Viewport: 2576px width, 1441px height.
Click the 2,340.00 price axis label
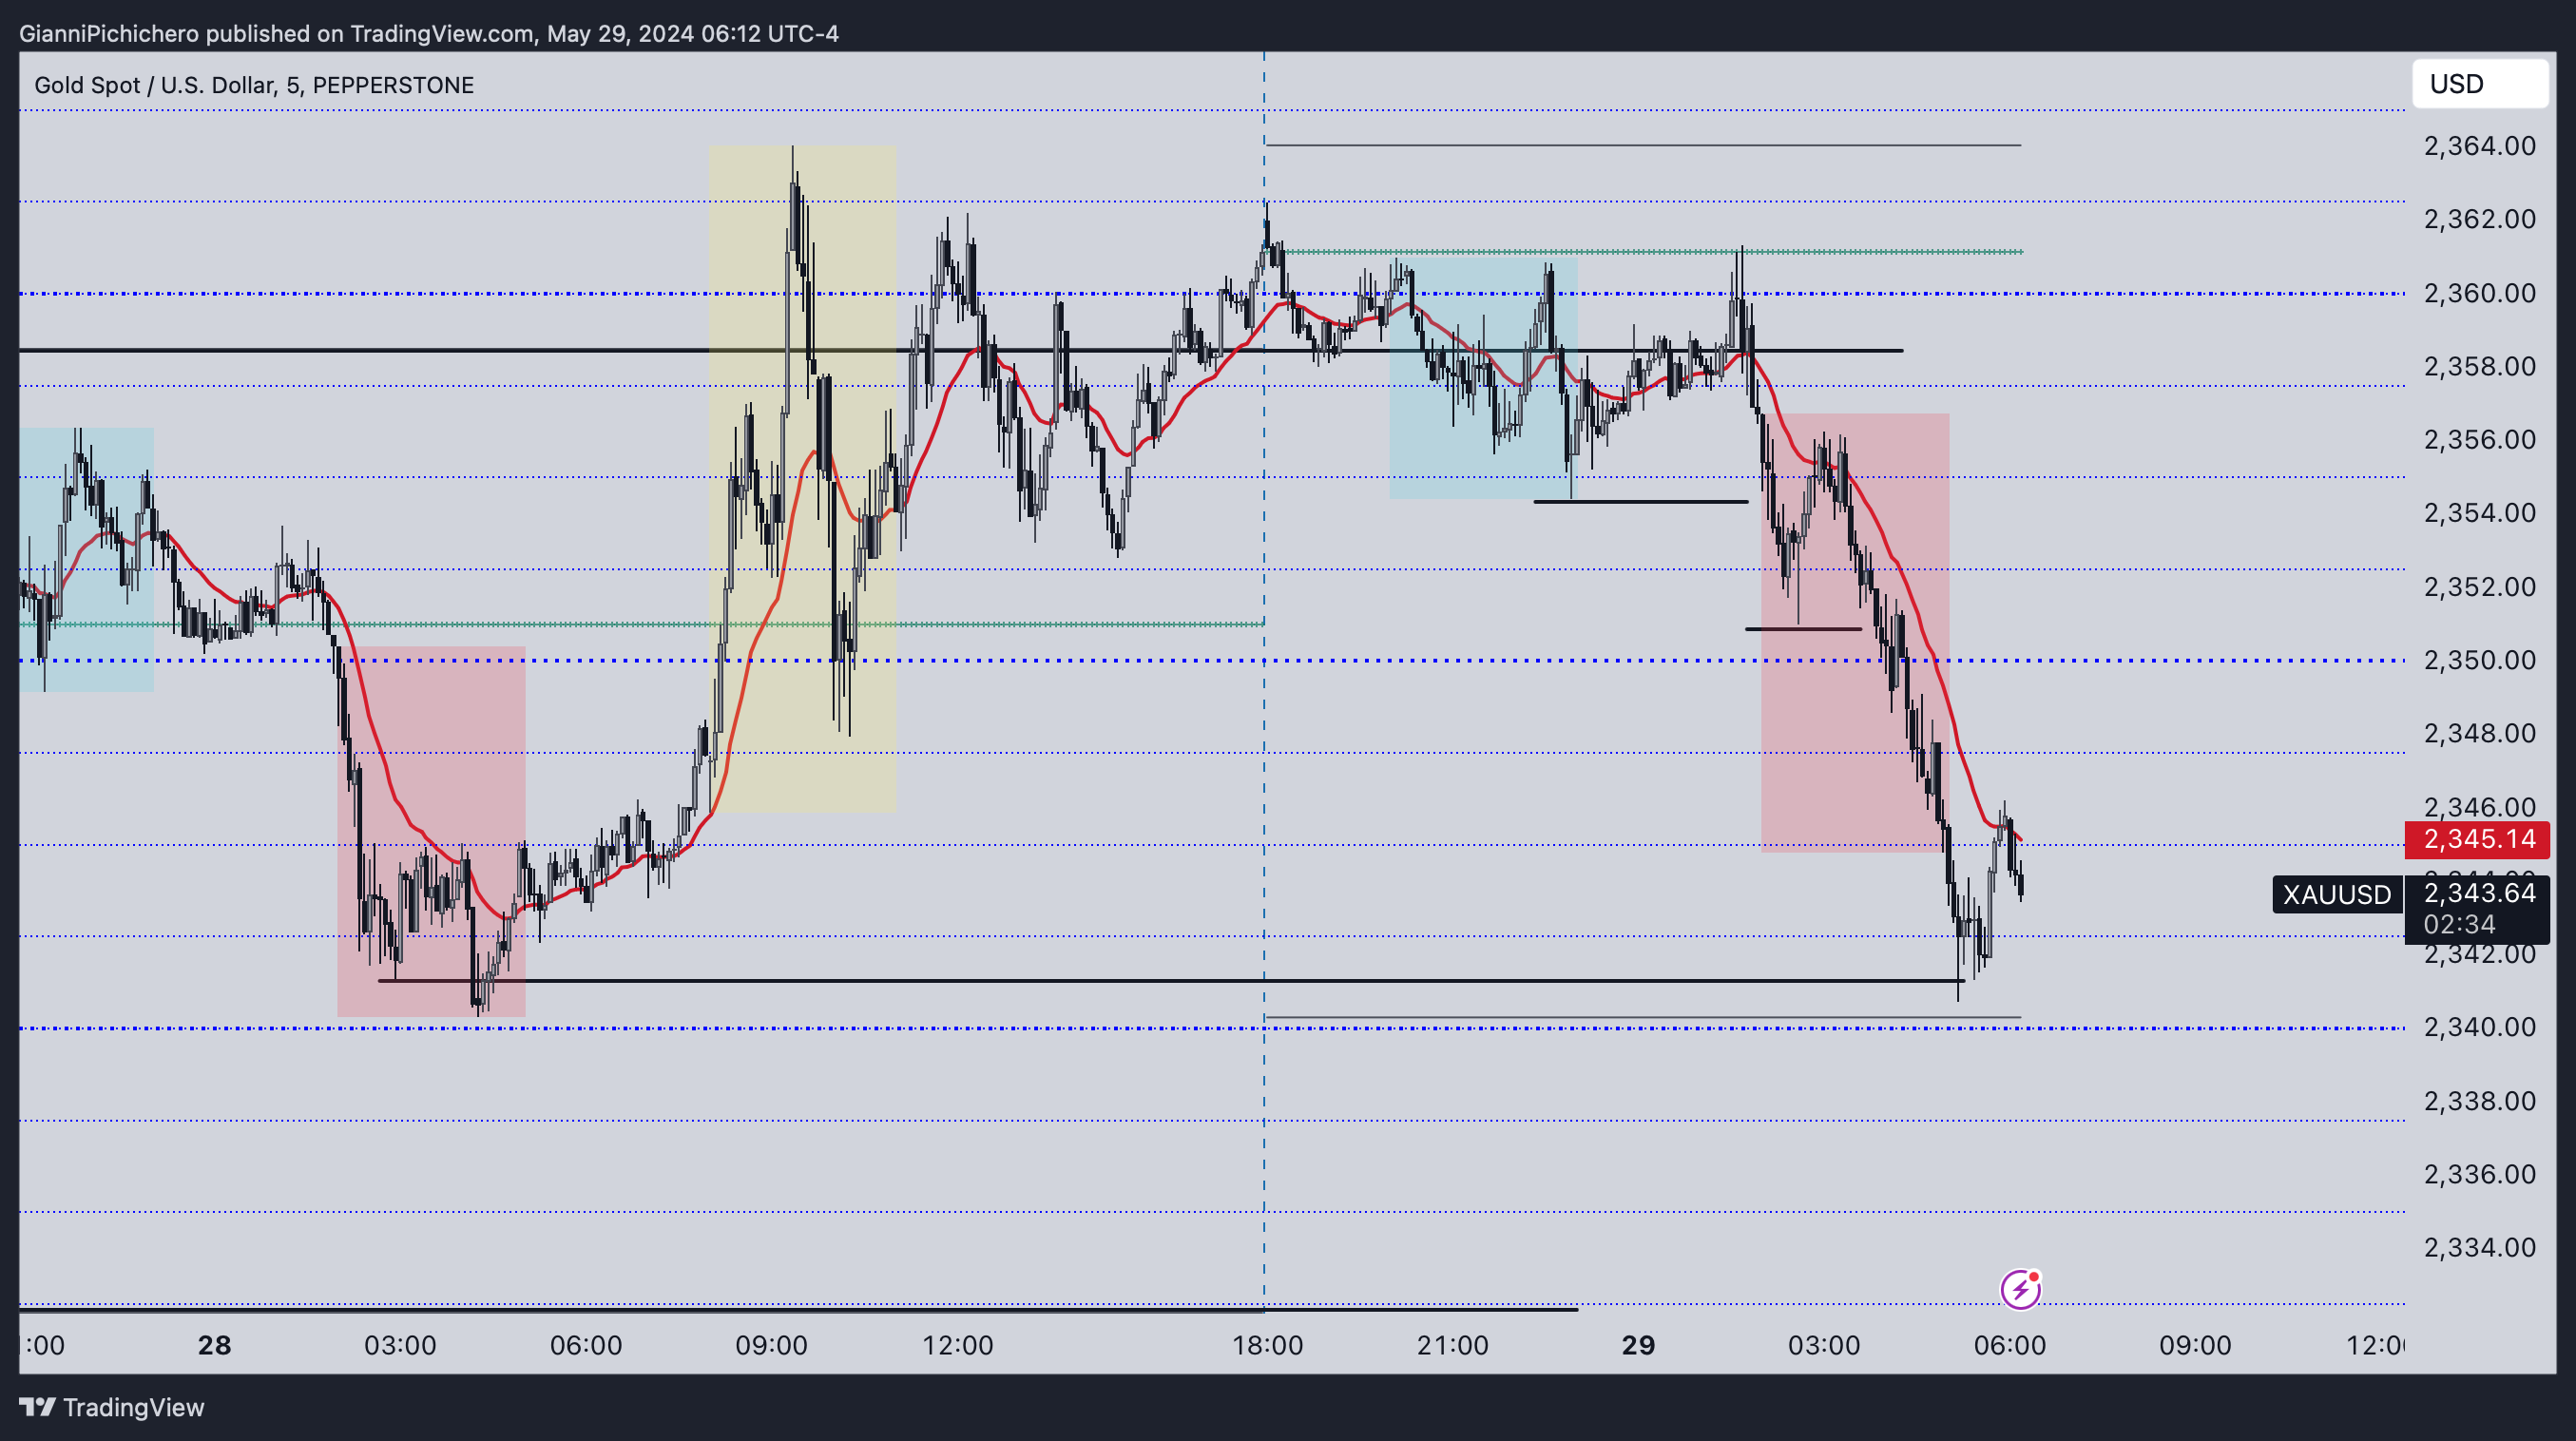[2479, 1027]
